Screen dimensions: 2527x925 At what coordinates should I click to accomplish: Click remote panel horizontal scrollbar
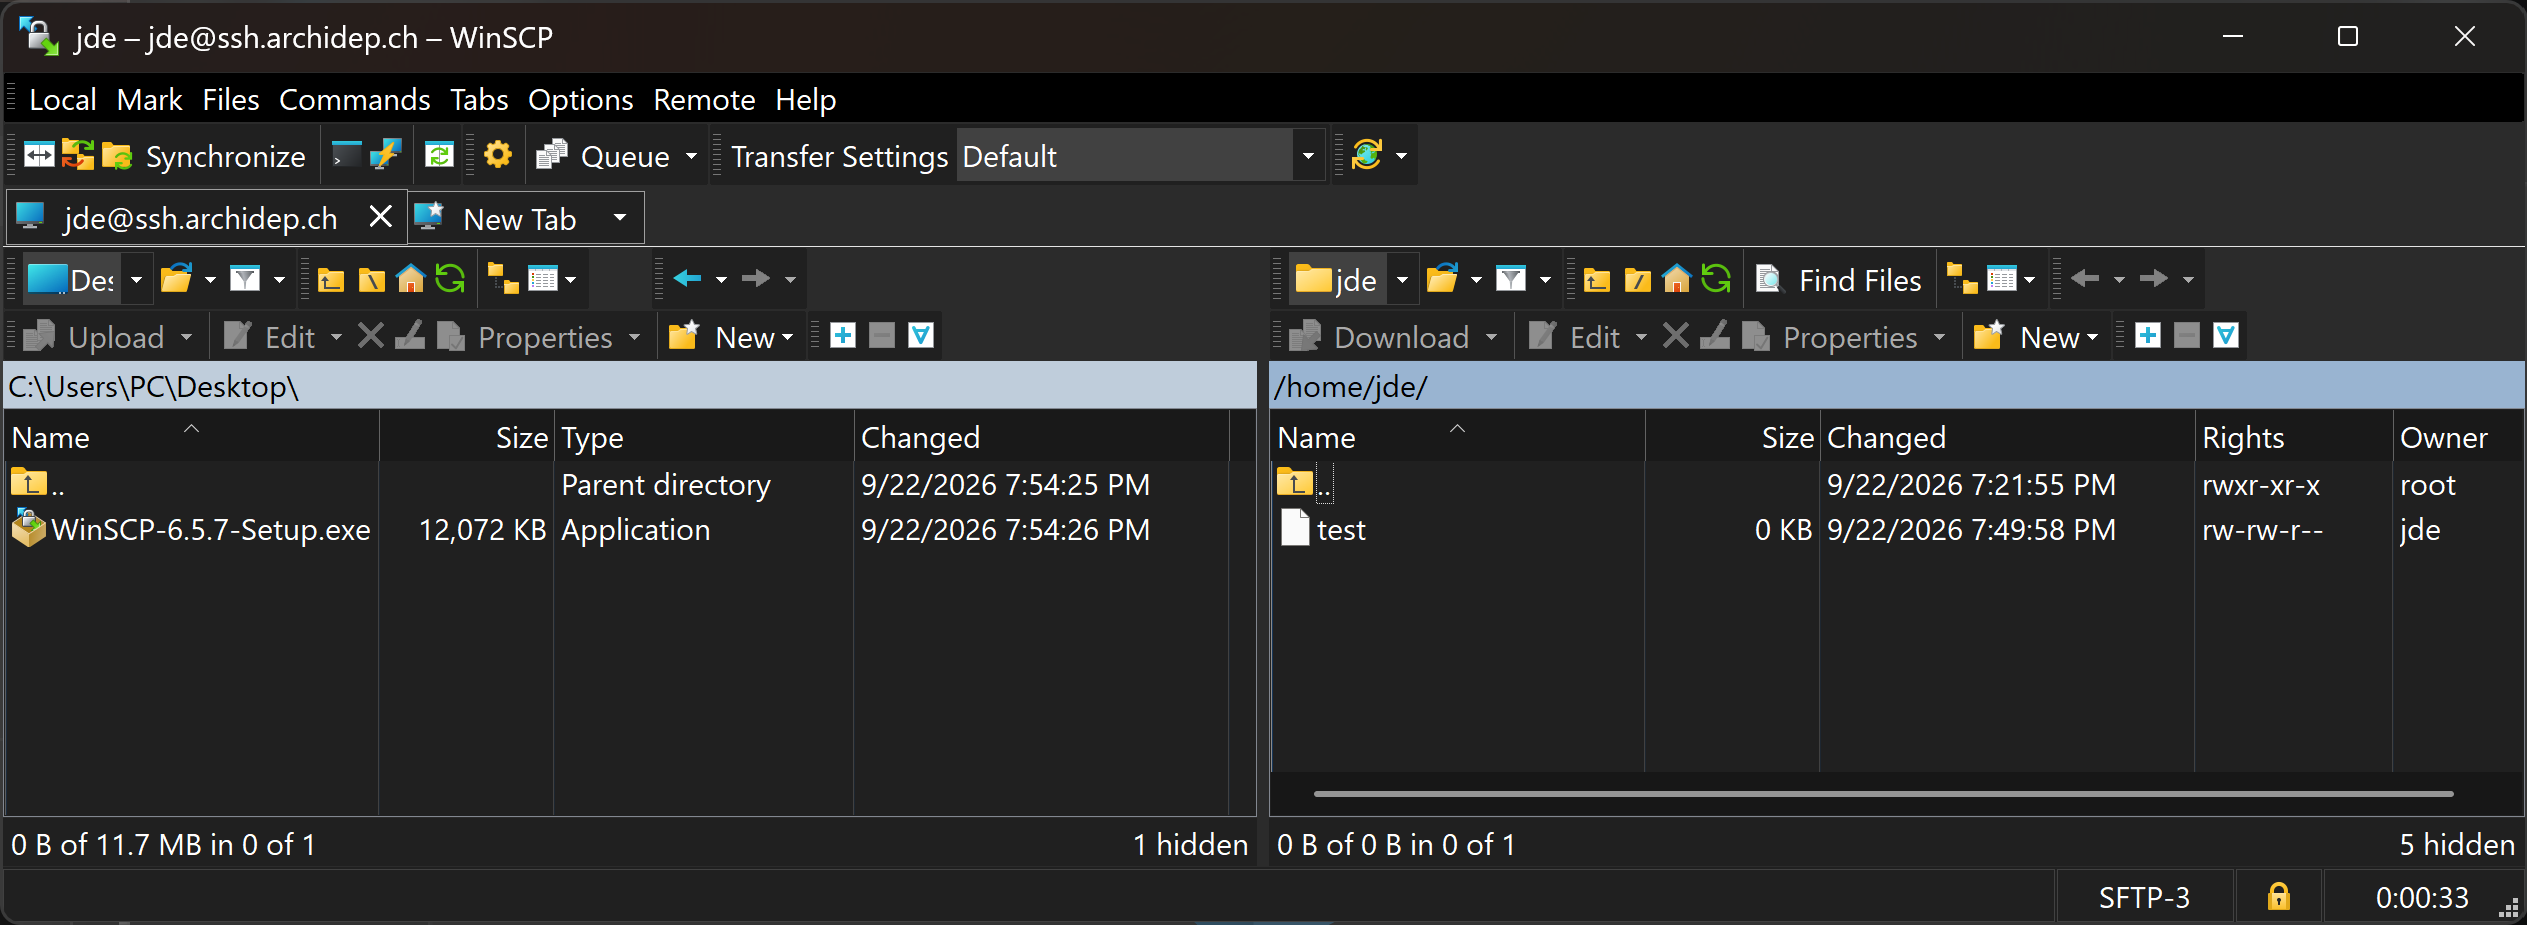click(1882, 794)
